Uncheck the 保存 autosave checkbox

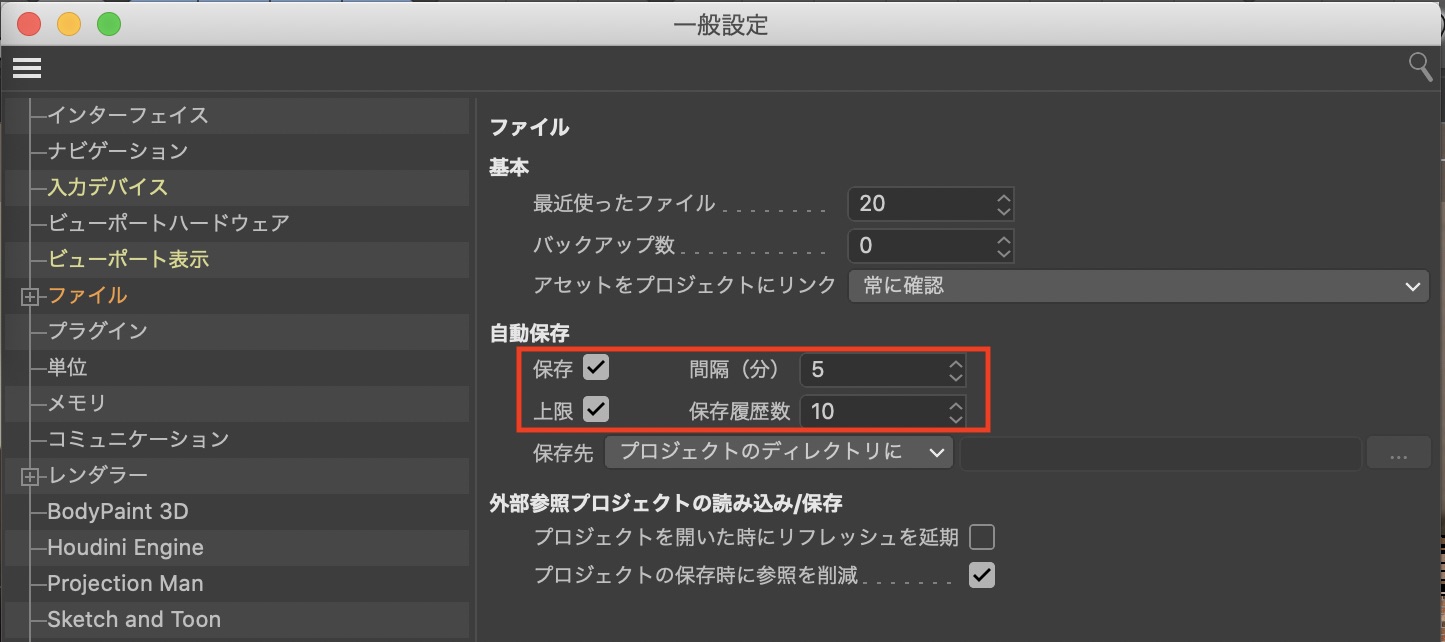click(x=596, y=368)
